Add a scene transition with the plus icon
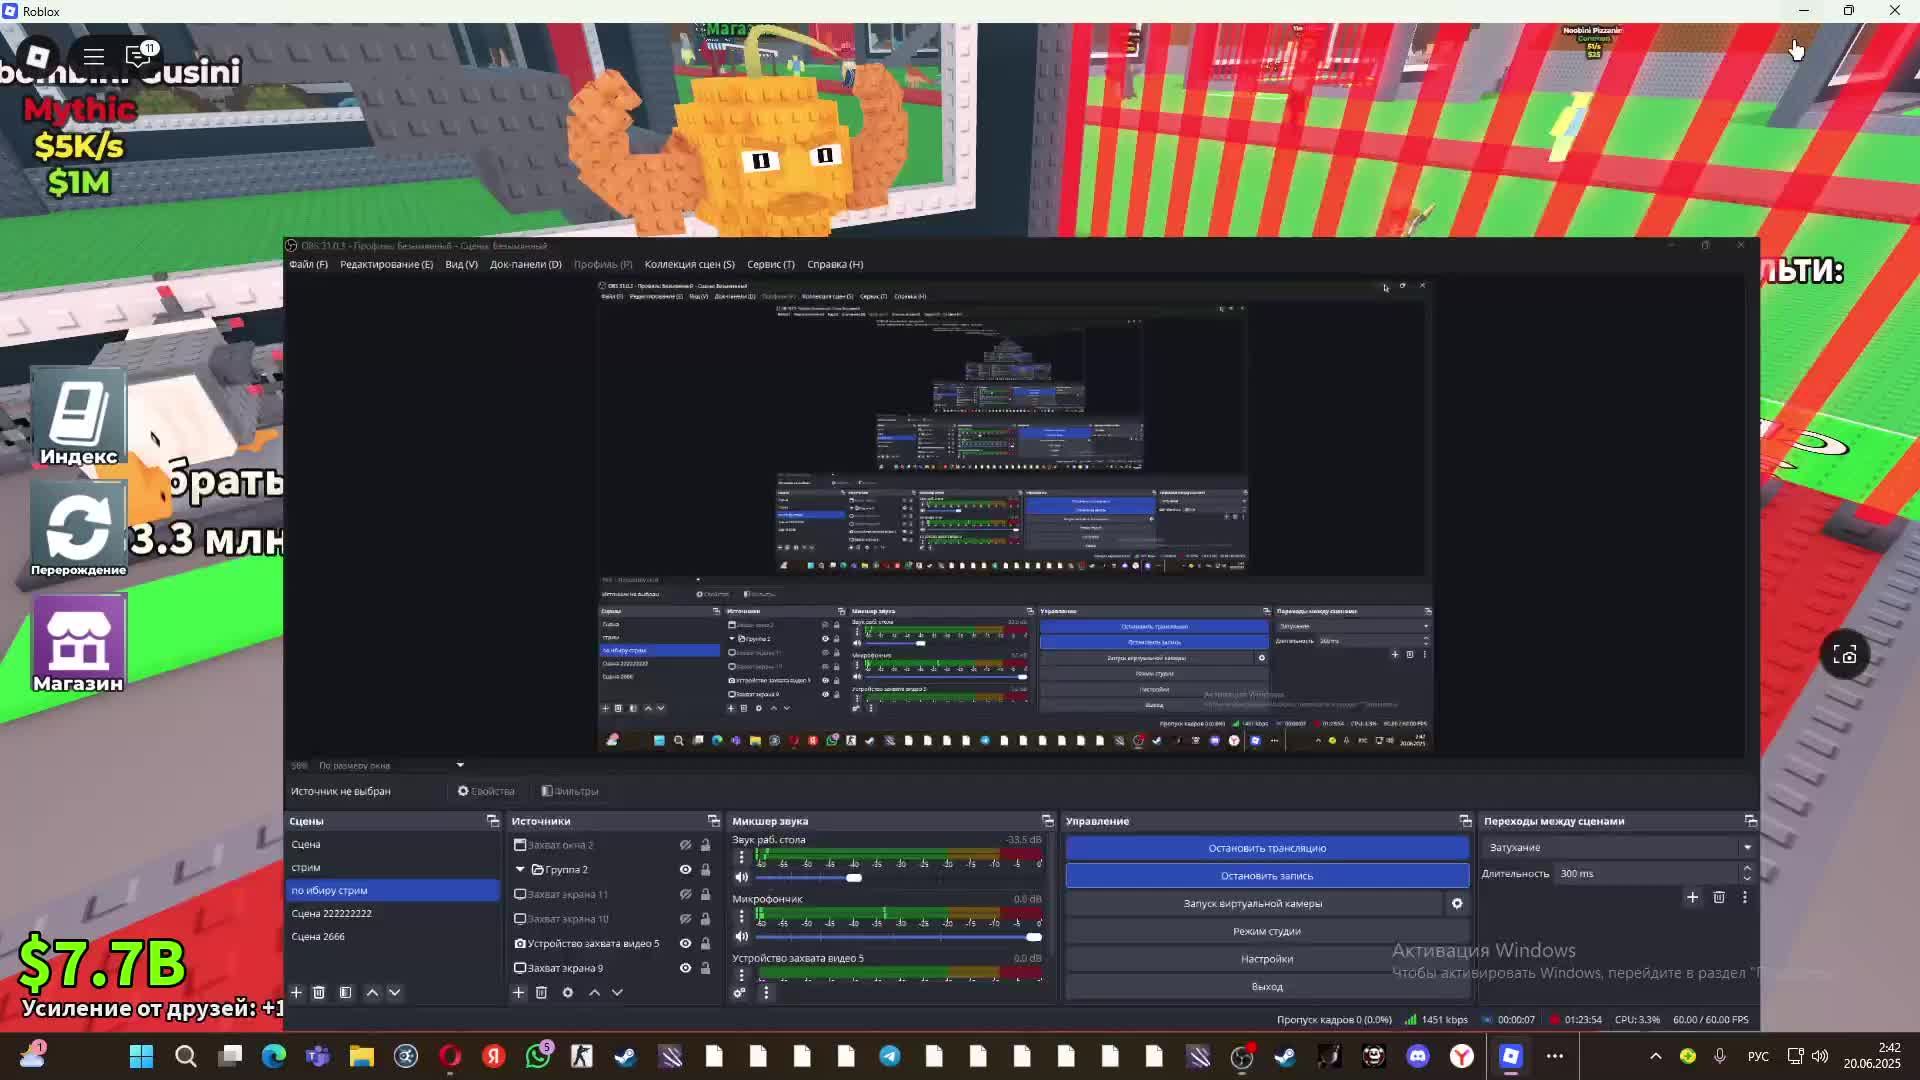Screen dimensions: 1920x1080 (x=1692, y=897)
